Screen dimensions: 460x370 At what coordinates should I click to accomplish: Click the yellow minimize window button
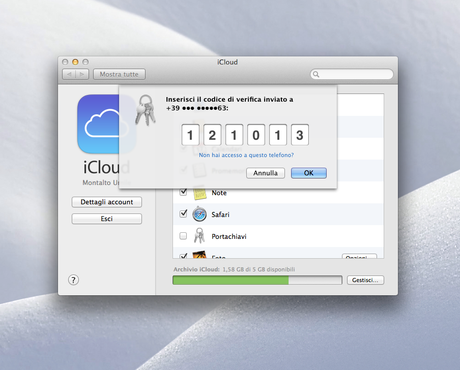75,62
